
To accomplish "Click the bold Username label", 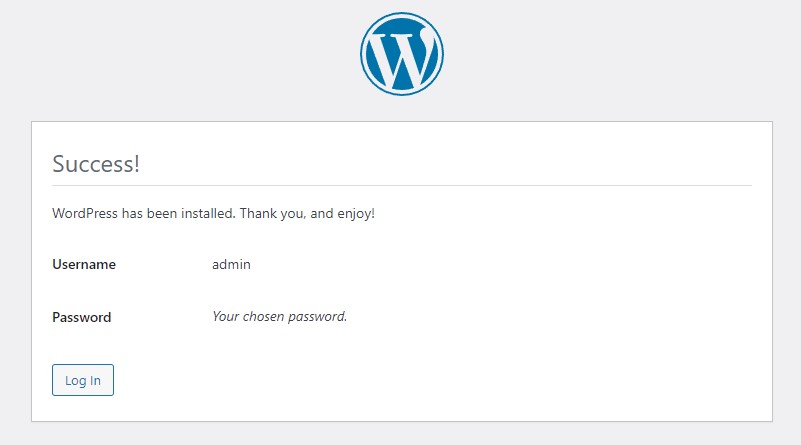I will pyautogui.click(x=84, y=264).
